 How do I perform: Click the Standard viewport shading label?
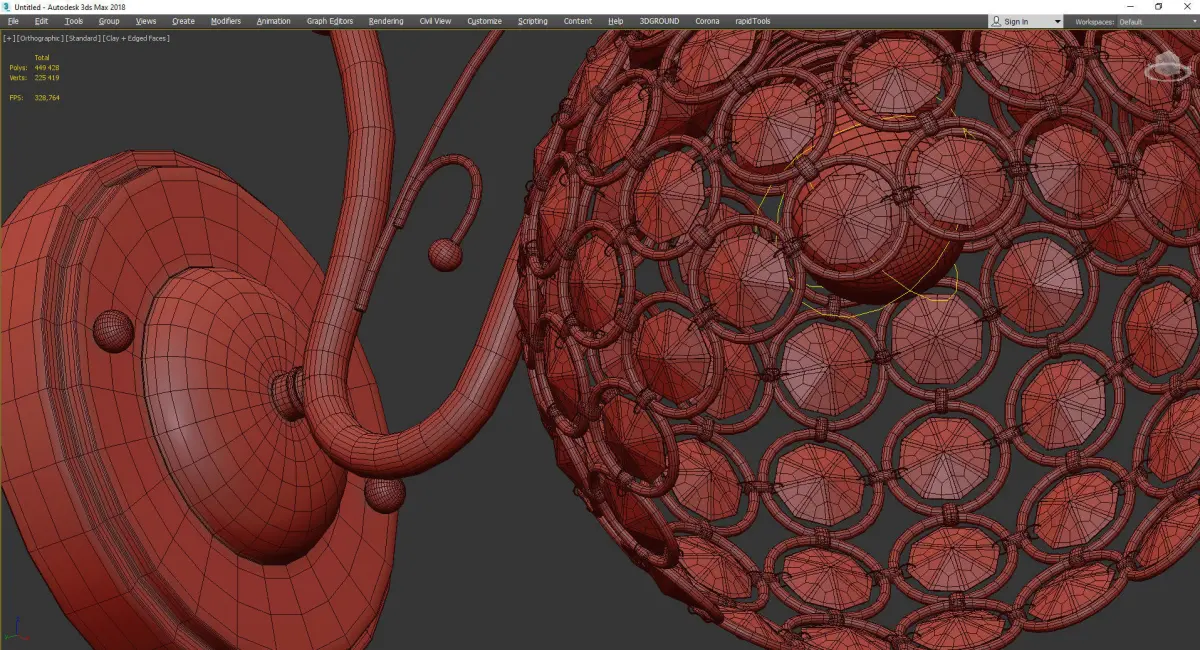pos(81,38)
